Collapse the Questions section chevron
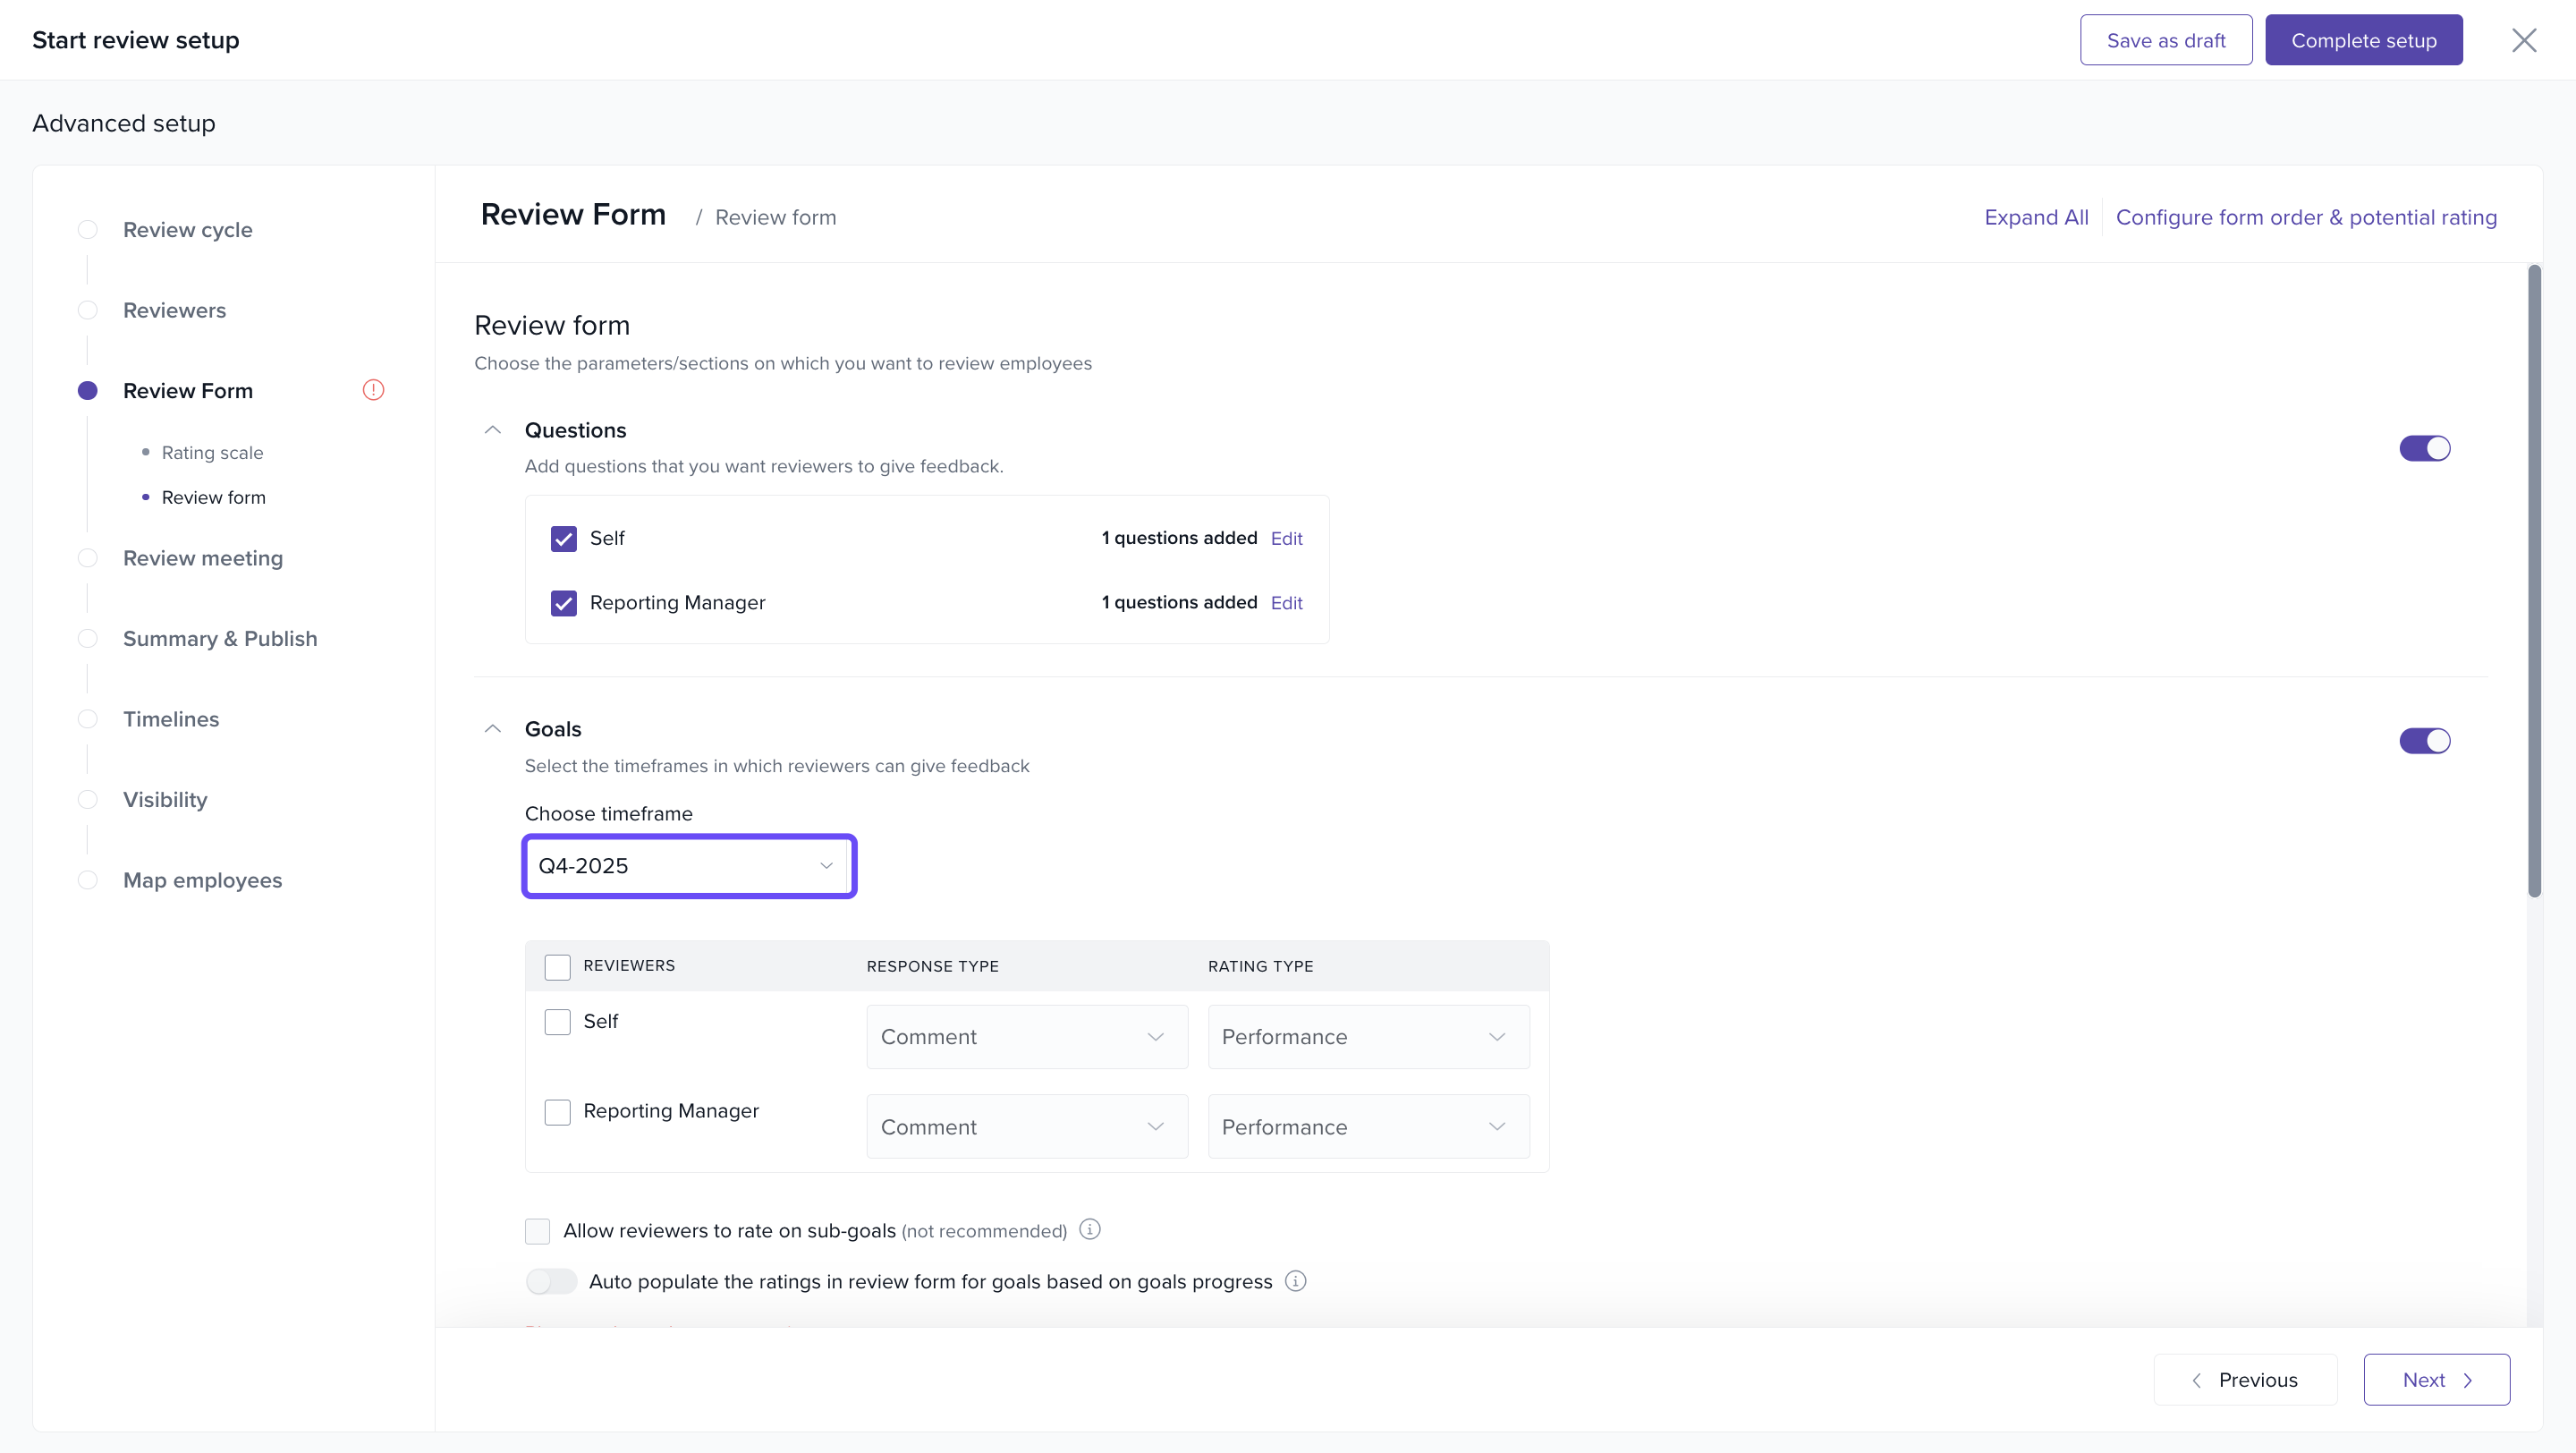Image resolution: width=2576 pixels, height=1453 pixels. click(492, 430)
